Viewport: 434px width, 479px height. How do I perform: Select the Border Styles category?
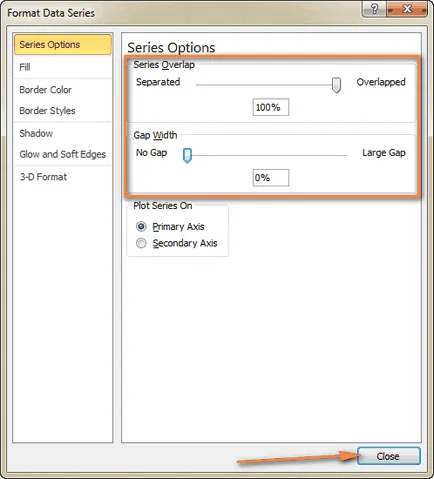63,111
